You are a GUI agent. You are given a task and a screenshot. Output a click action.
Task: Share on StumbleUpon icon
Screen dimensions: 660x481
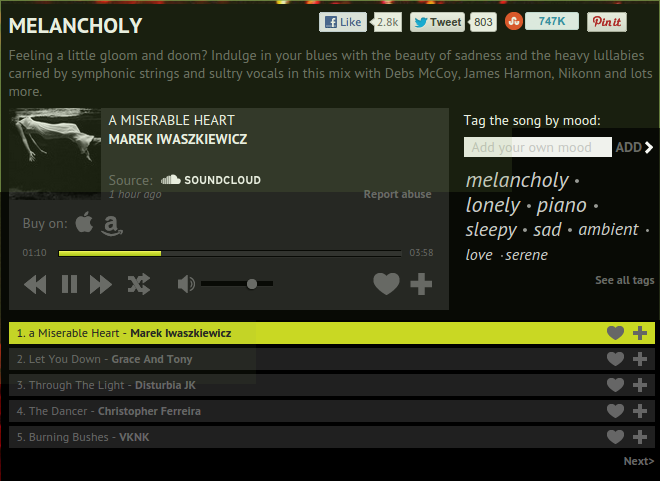[x=514, y=21]
